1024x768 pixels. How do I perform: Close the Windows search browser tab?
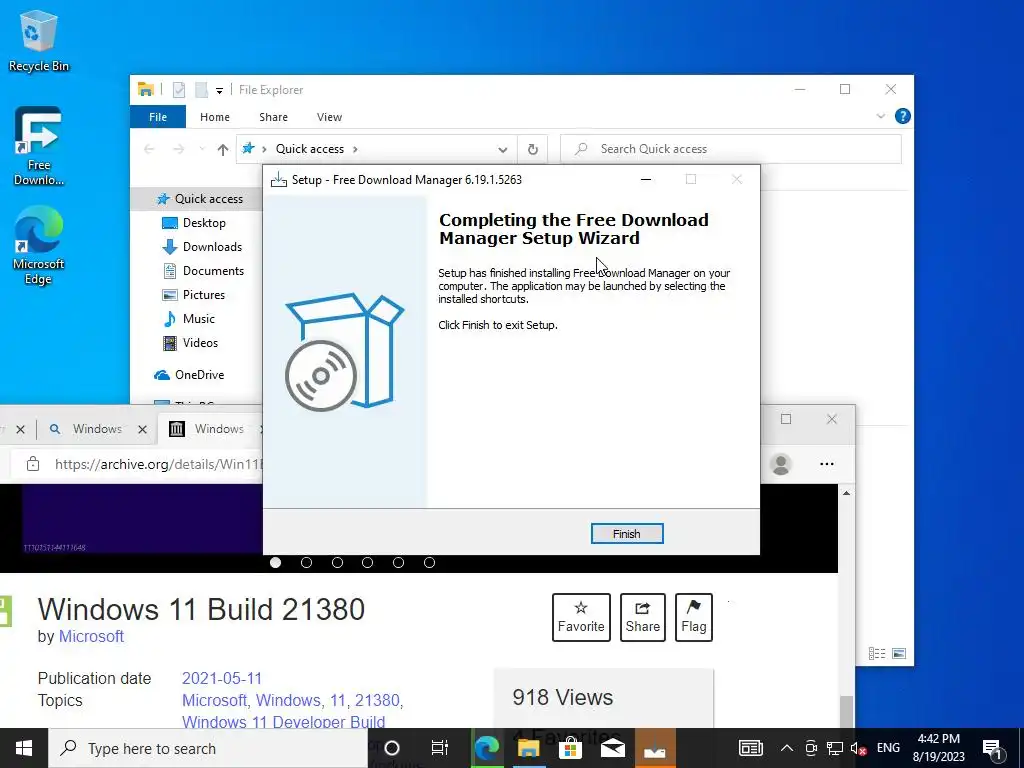point(142,430)
